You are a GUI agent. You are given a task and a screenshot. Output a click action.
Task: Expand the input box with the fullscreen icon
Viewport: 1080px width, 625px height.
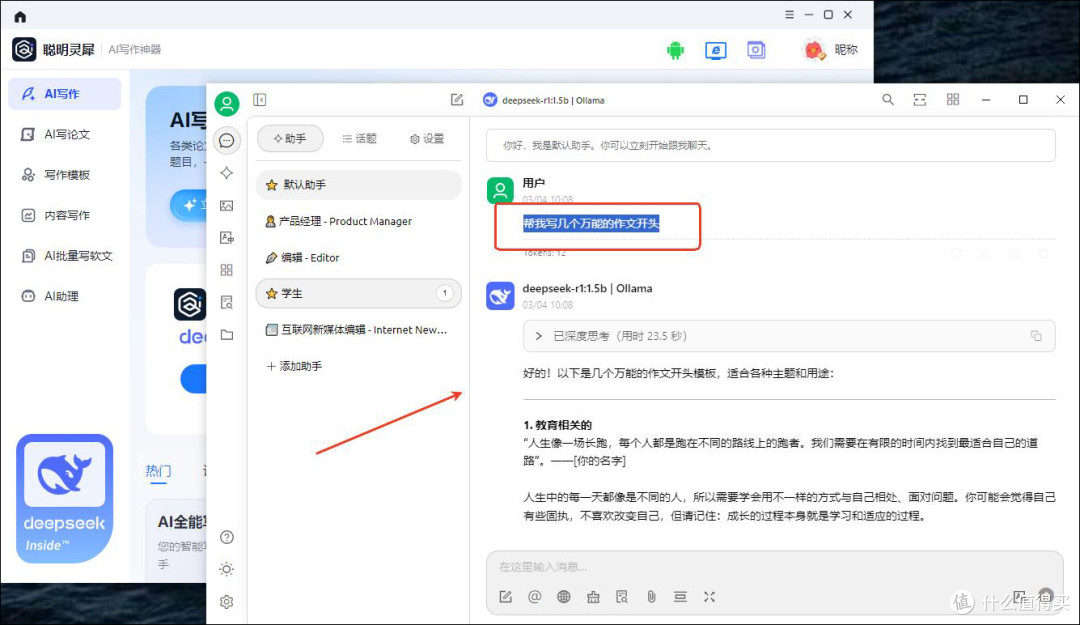[x=709, y=597]
